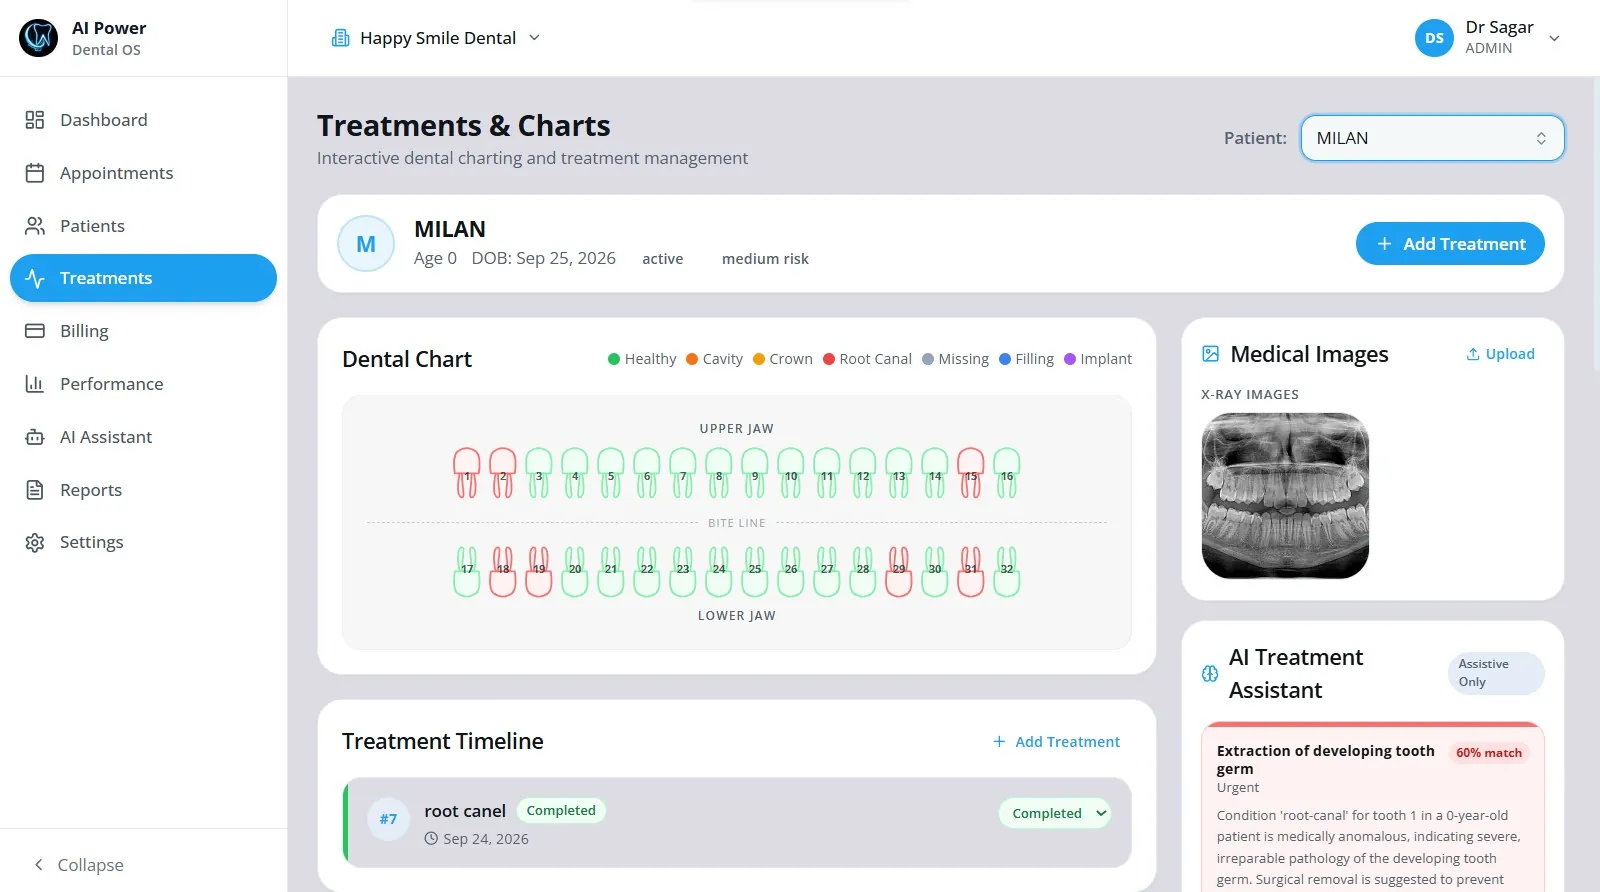The height and width of the screenshot is (892, 1600).
Task: Open the panoramic X-ray thumbnail
Action: [x=1285, y=496]
